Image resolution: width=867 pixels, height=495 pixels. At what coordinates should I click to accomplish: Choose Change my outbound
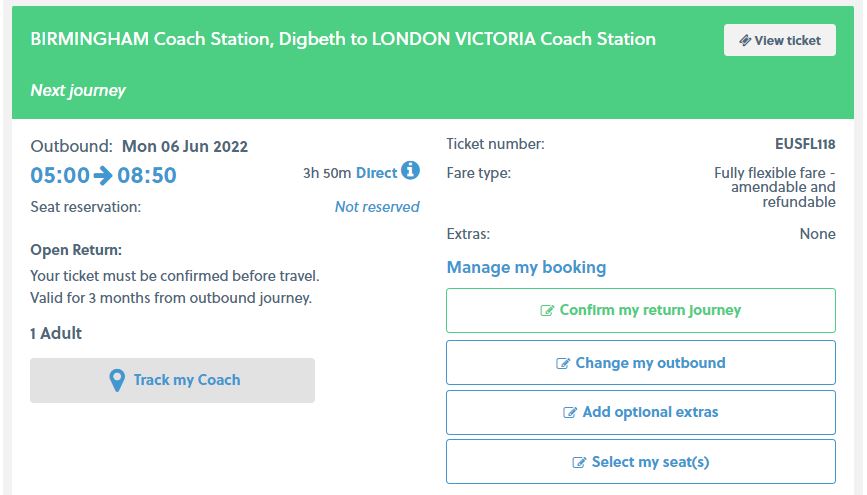(x=641, y=363)
